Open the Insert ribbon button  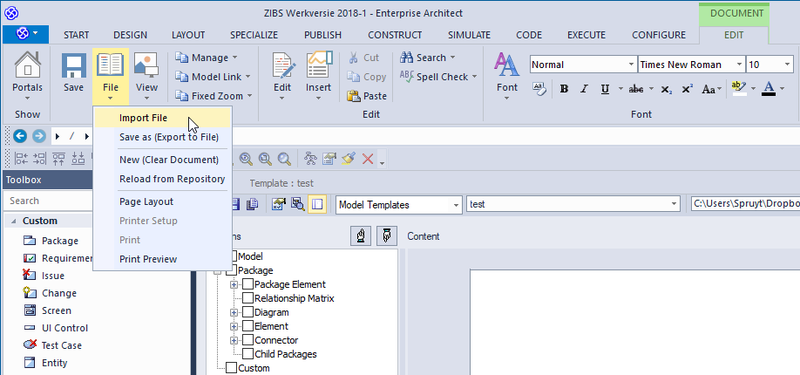click(x=318, y=75)
